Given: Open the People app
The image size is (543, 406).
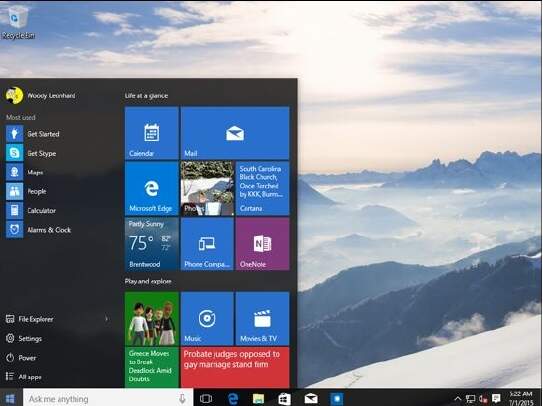Looking at the screenshot, I should click(36, 191).
